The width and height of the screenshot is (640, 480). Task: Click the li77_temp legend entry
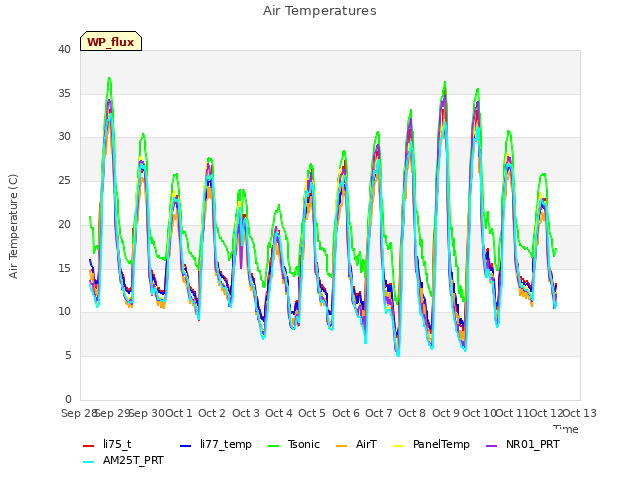[216, 444]
